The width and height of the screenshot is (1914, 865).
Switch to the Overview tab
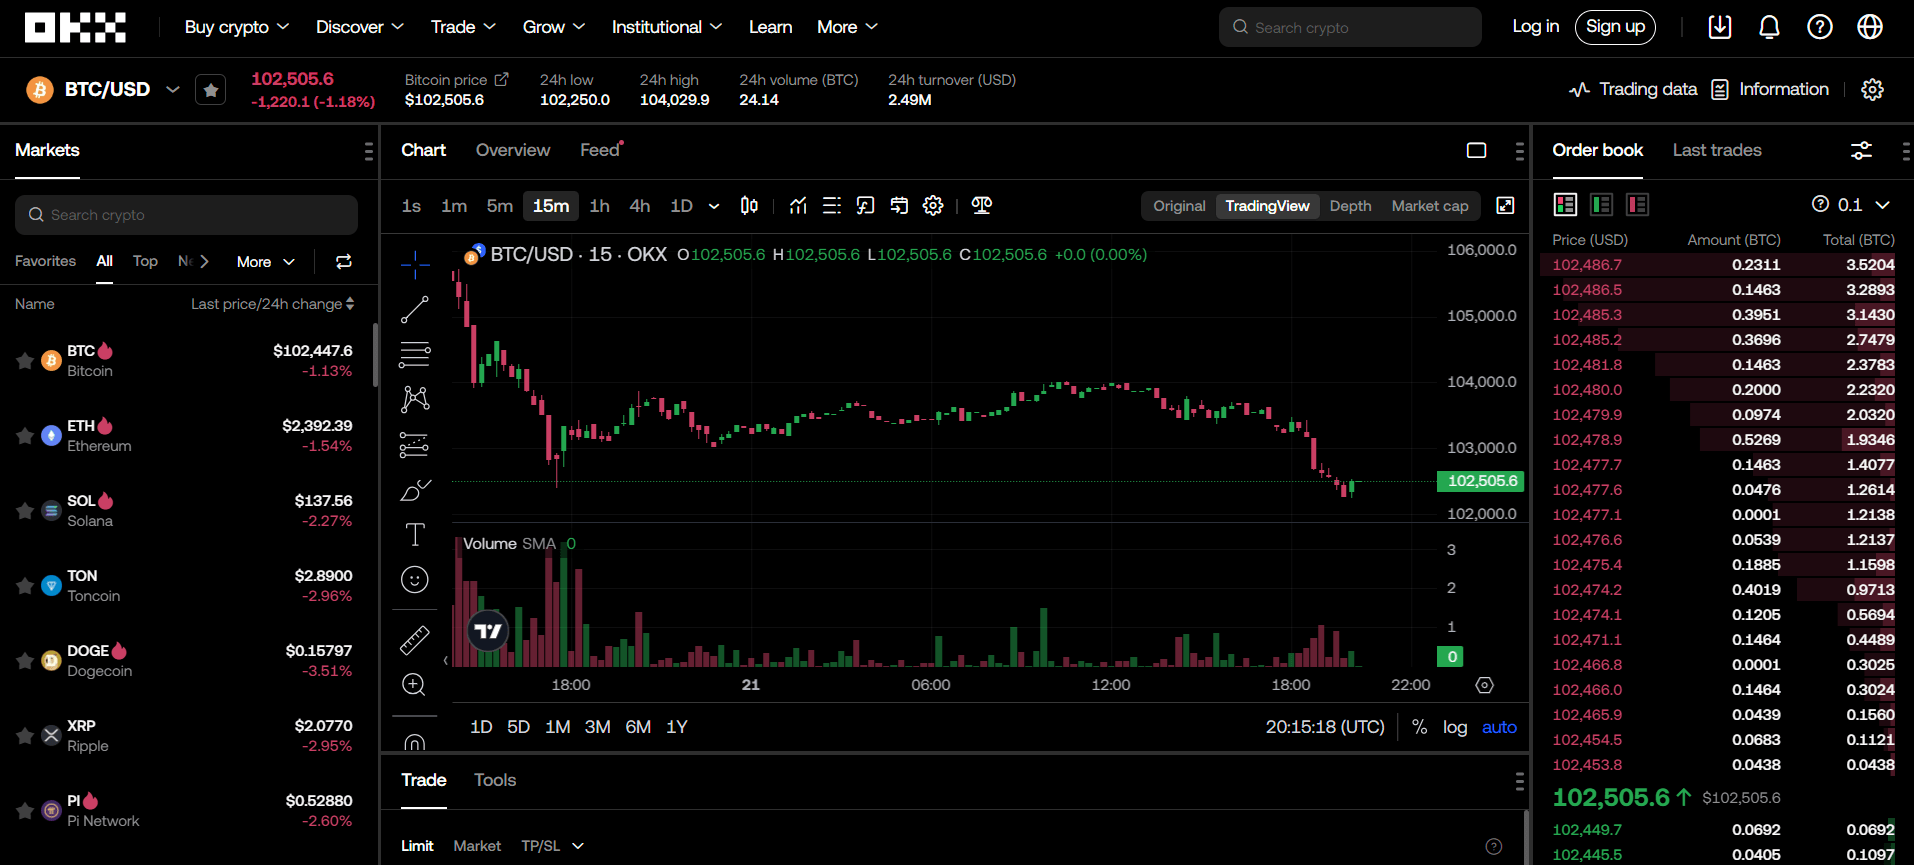pos(513,150)
